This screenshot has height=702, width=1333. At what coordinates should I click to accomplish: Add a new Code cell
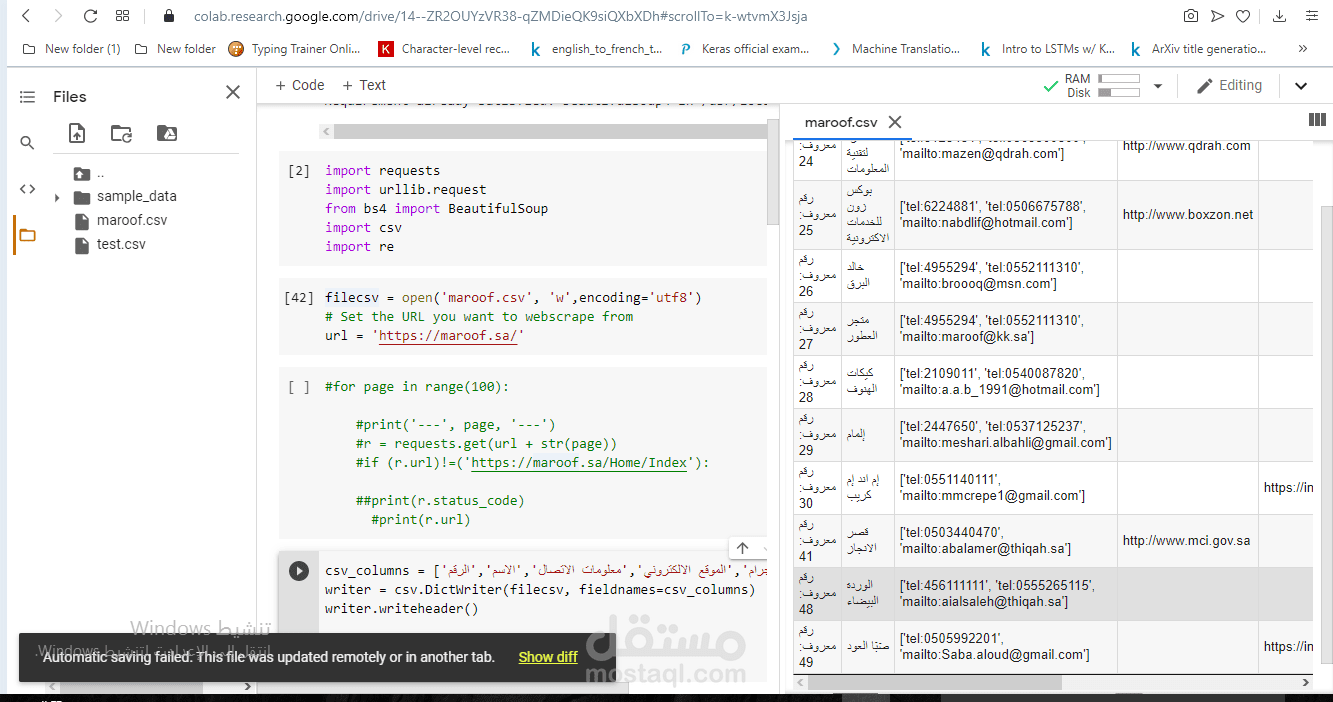click(x=299, y=85)
